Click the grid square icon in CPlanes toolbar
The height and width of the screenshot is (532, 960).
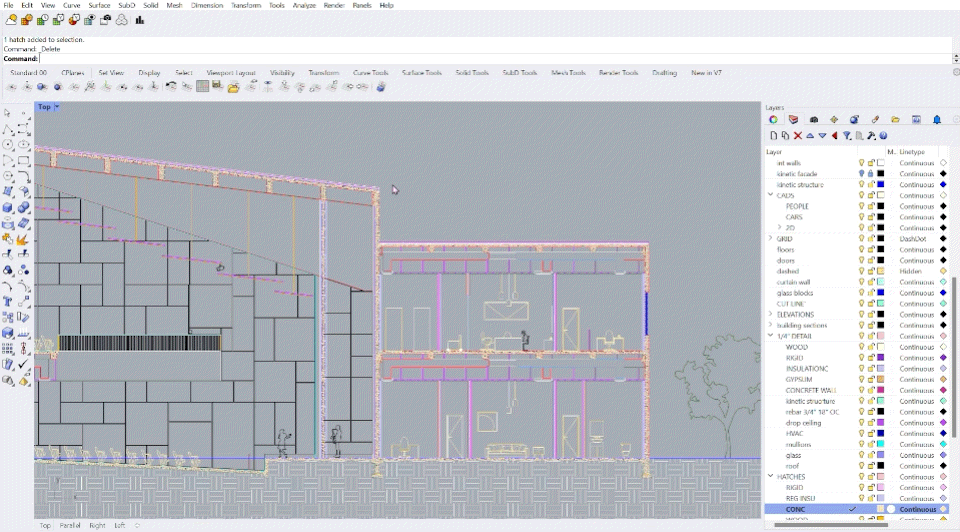[x=202, y=86]
